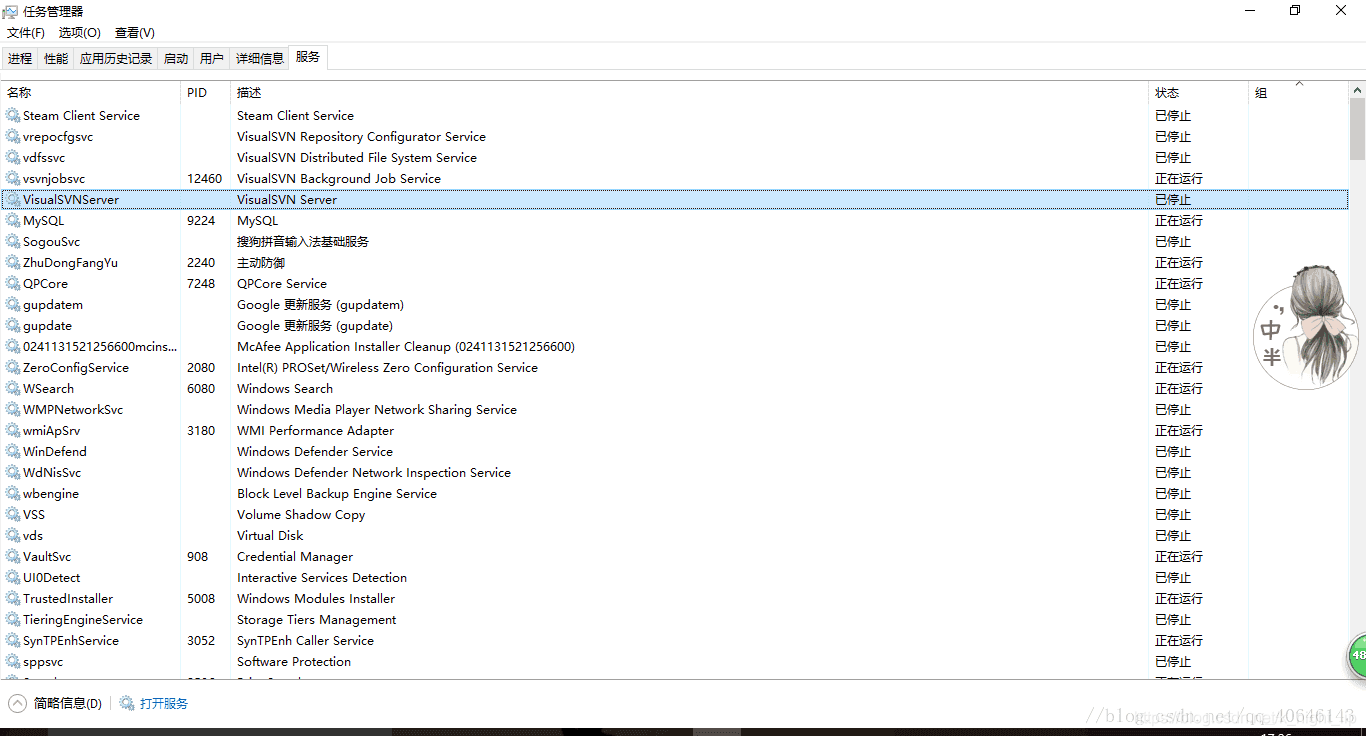Click the 'Software Protection' description
The height and width of the screenshot is (736, 1366).
pyautogui.click(x=294, y=662)
